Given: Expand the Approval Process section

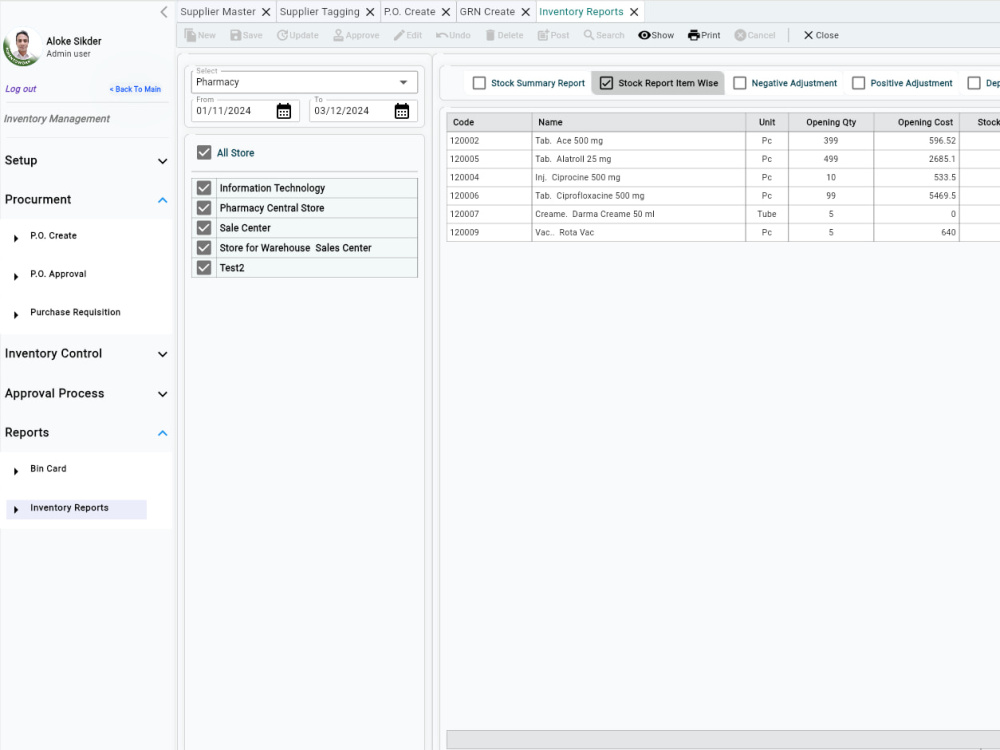Looking at the screenshot, I should point(86,393).
